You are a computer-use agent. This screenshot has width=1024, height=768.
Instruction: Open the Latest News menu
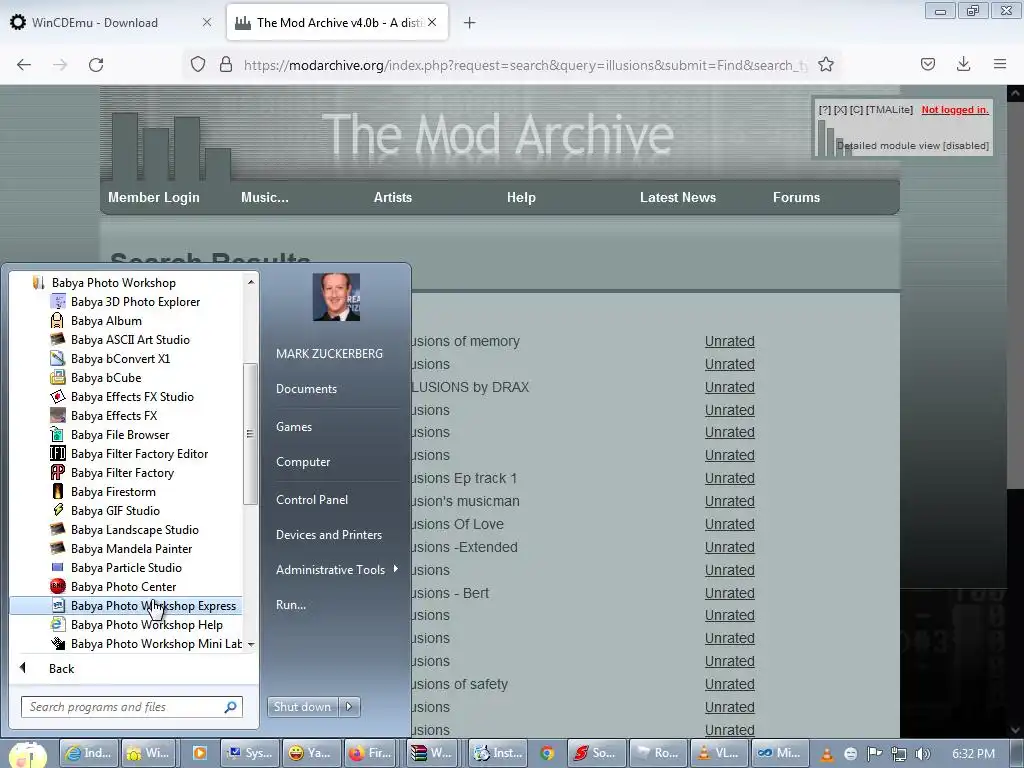678,197
